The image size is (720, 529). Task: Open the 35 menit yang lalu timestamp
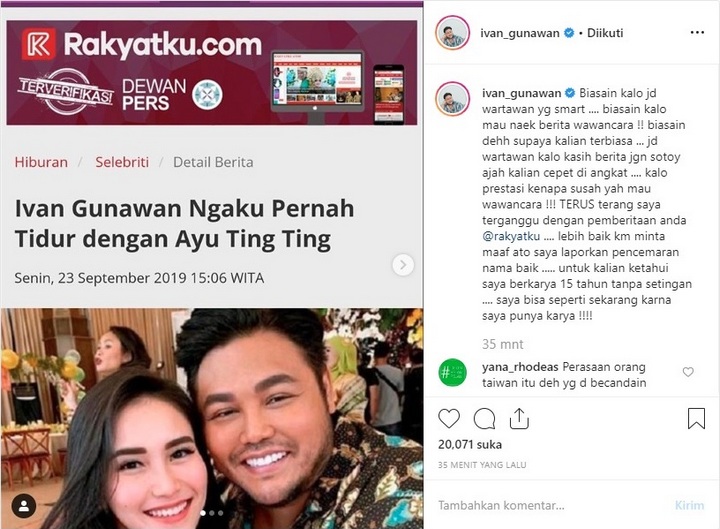482,465
